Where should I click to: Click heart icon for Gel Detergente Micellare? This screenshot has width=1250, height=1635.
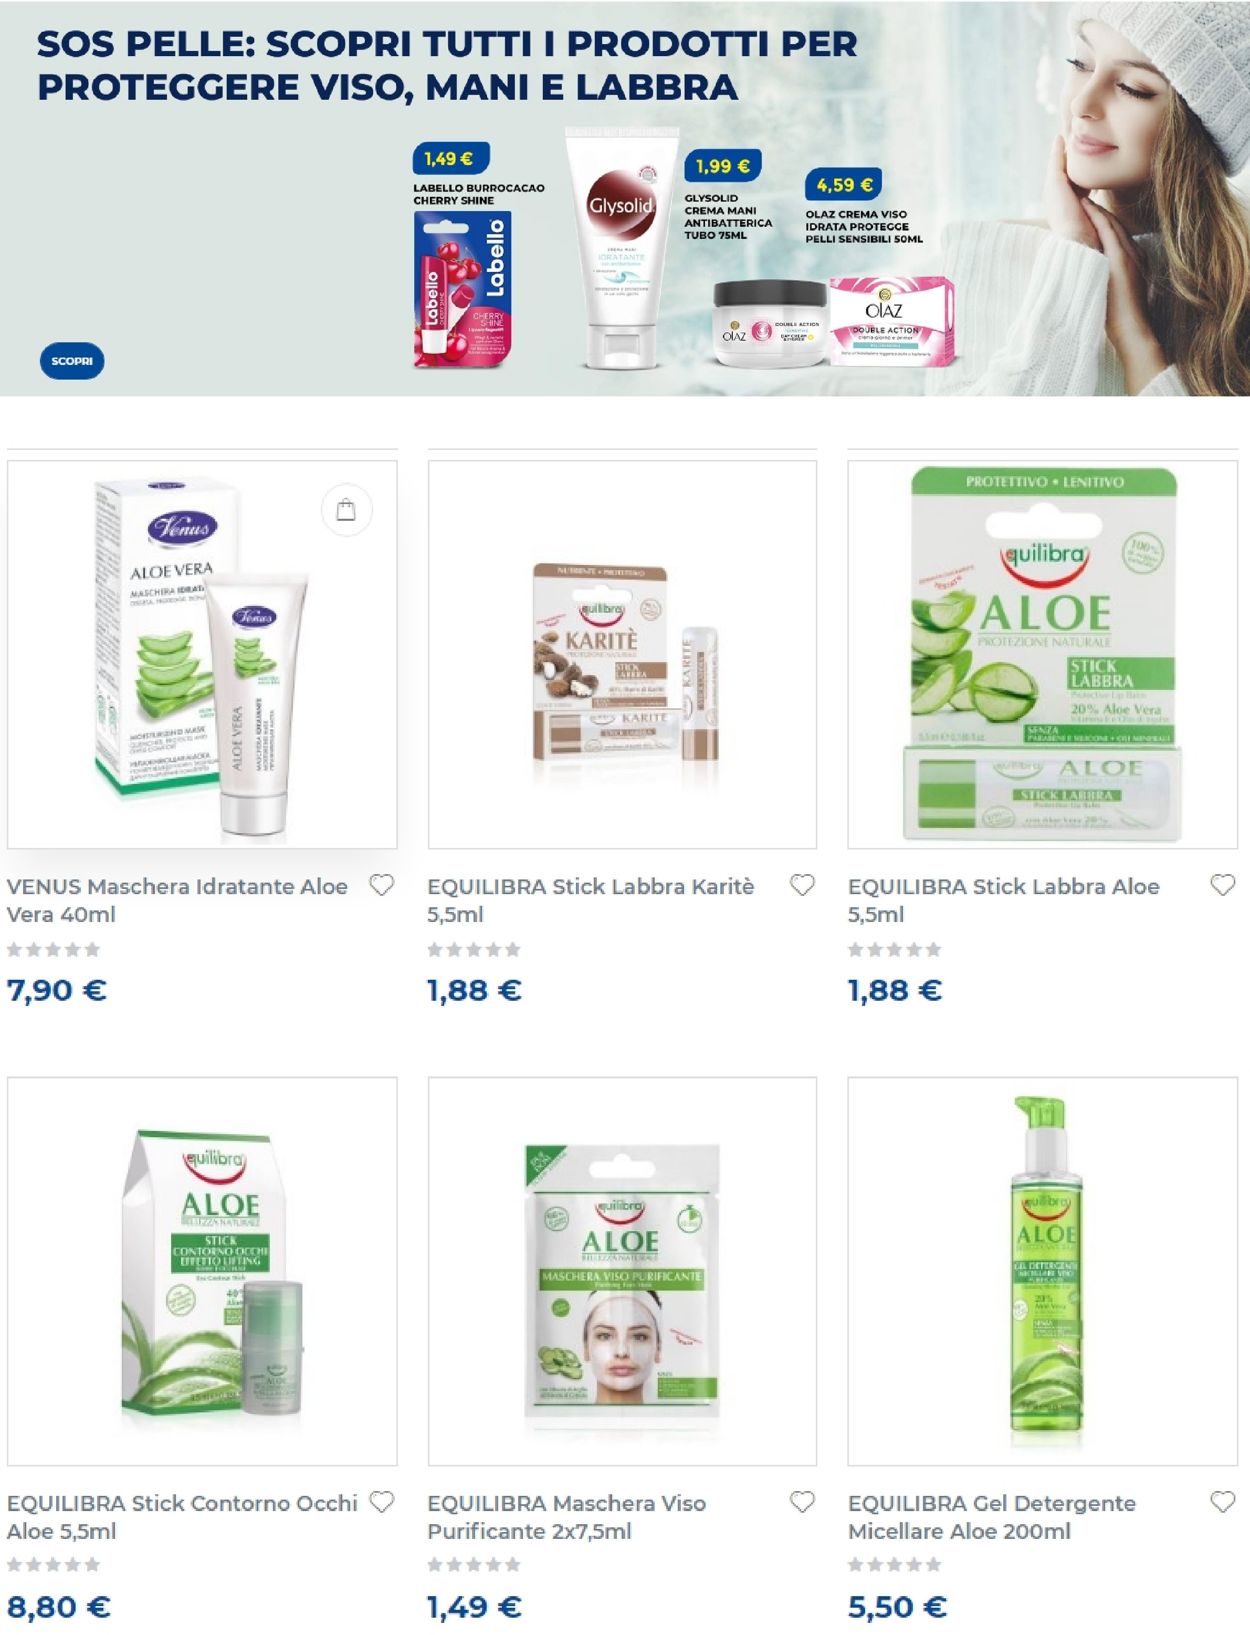click(1223, 1502)
